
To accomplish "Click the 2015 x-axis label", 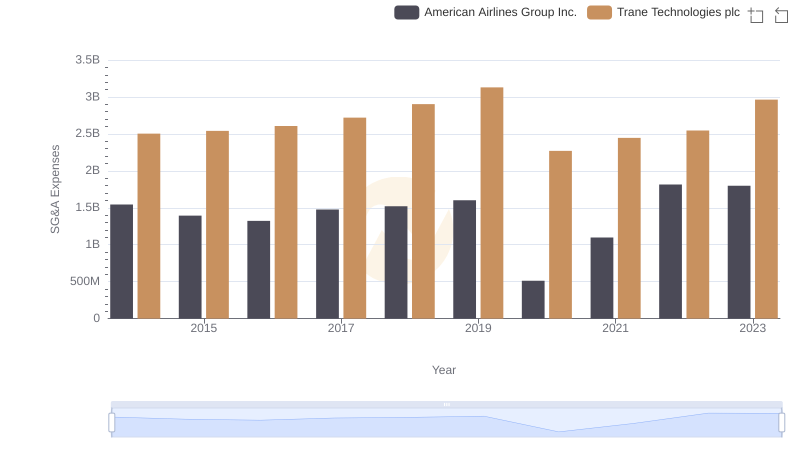I will (x=204, y=328).
